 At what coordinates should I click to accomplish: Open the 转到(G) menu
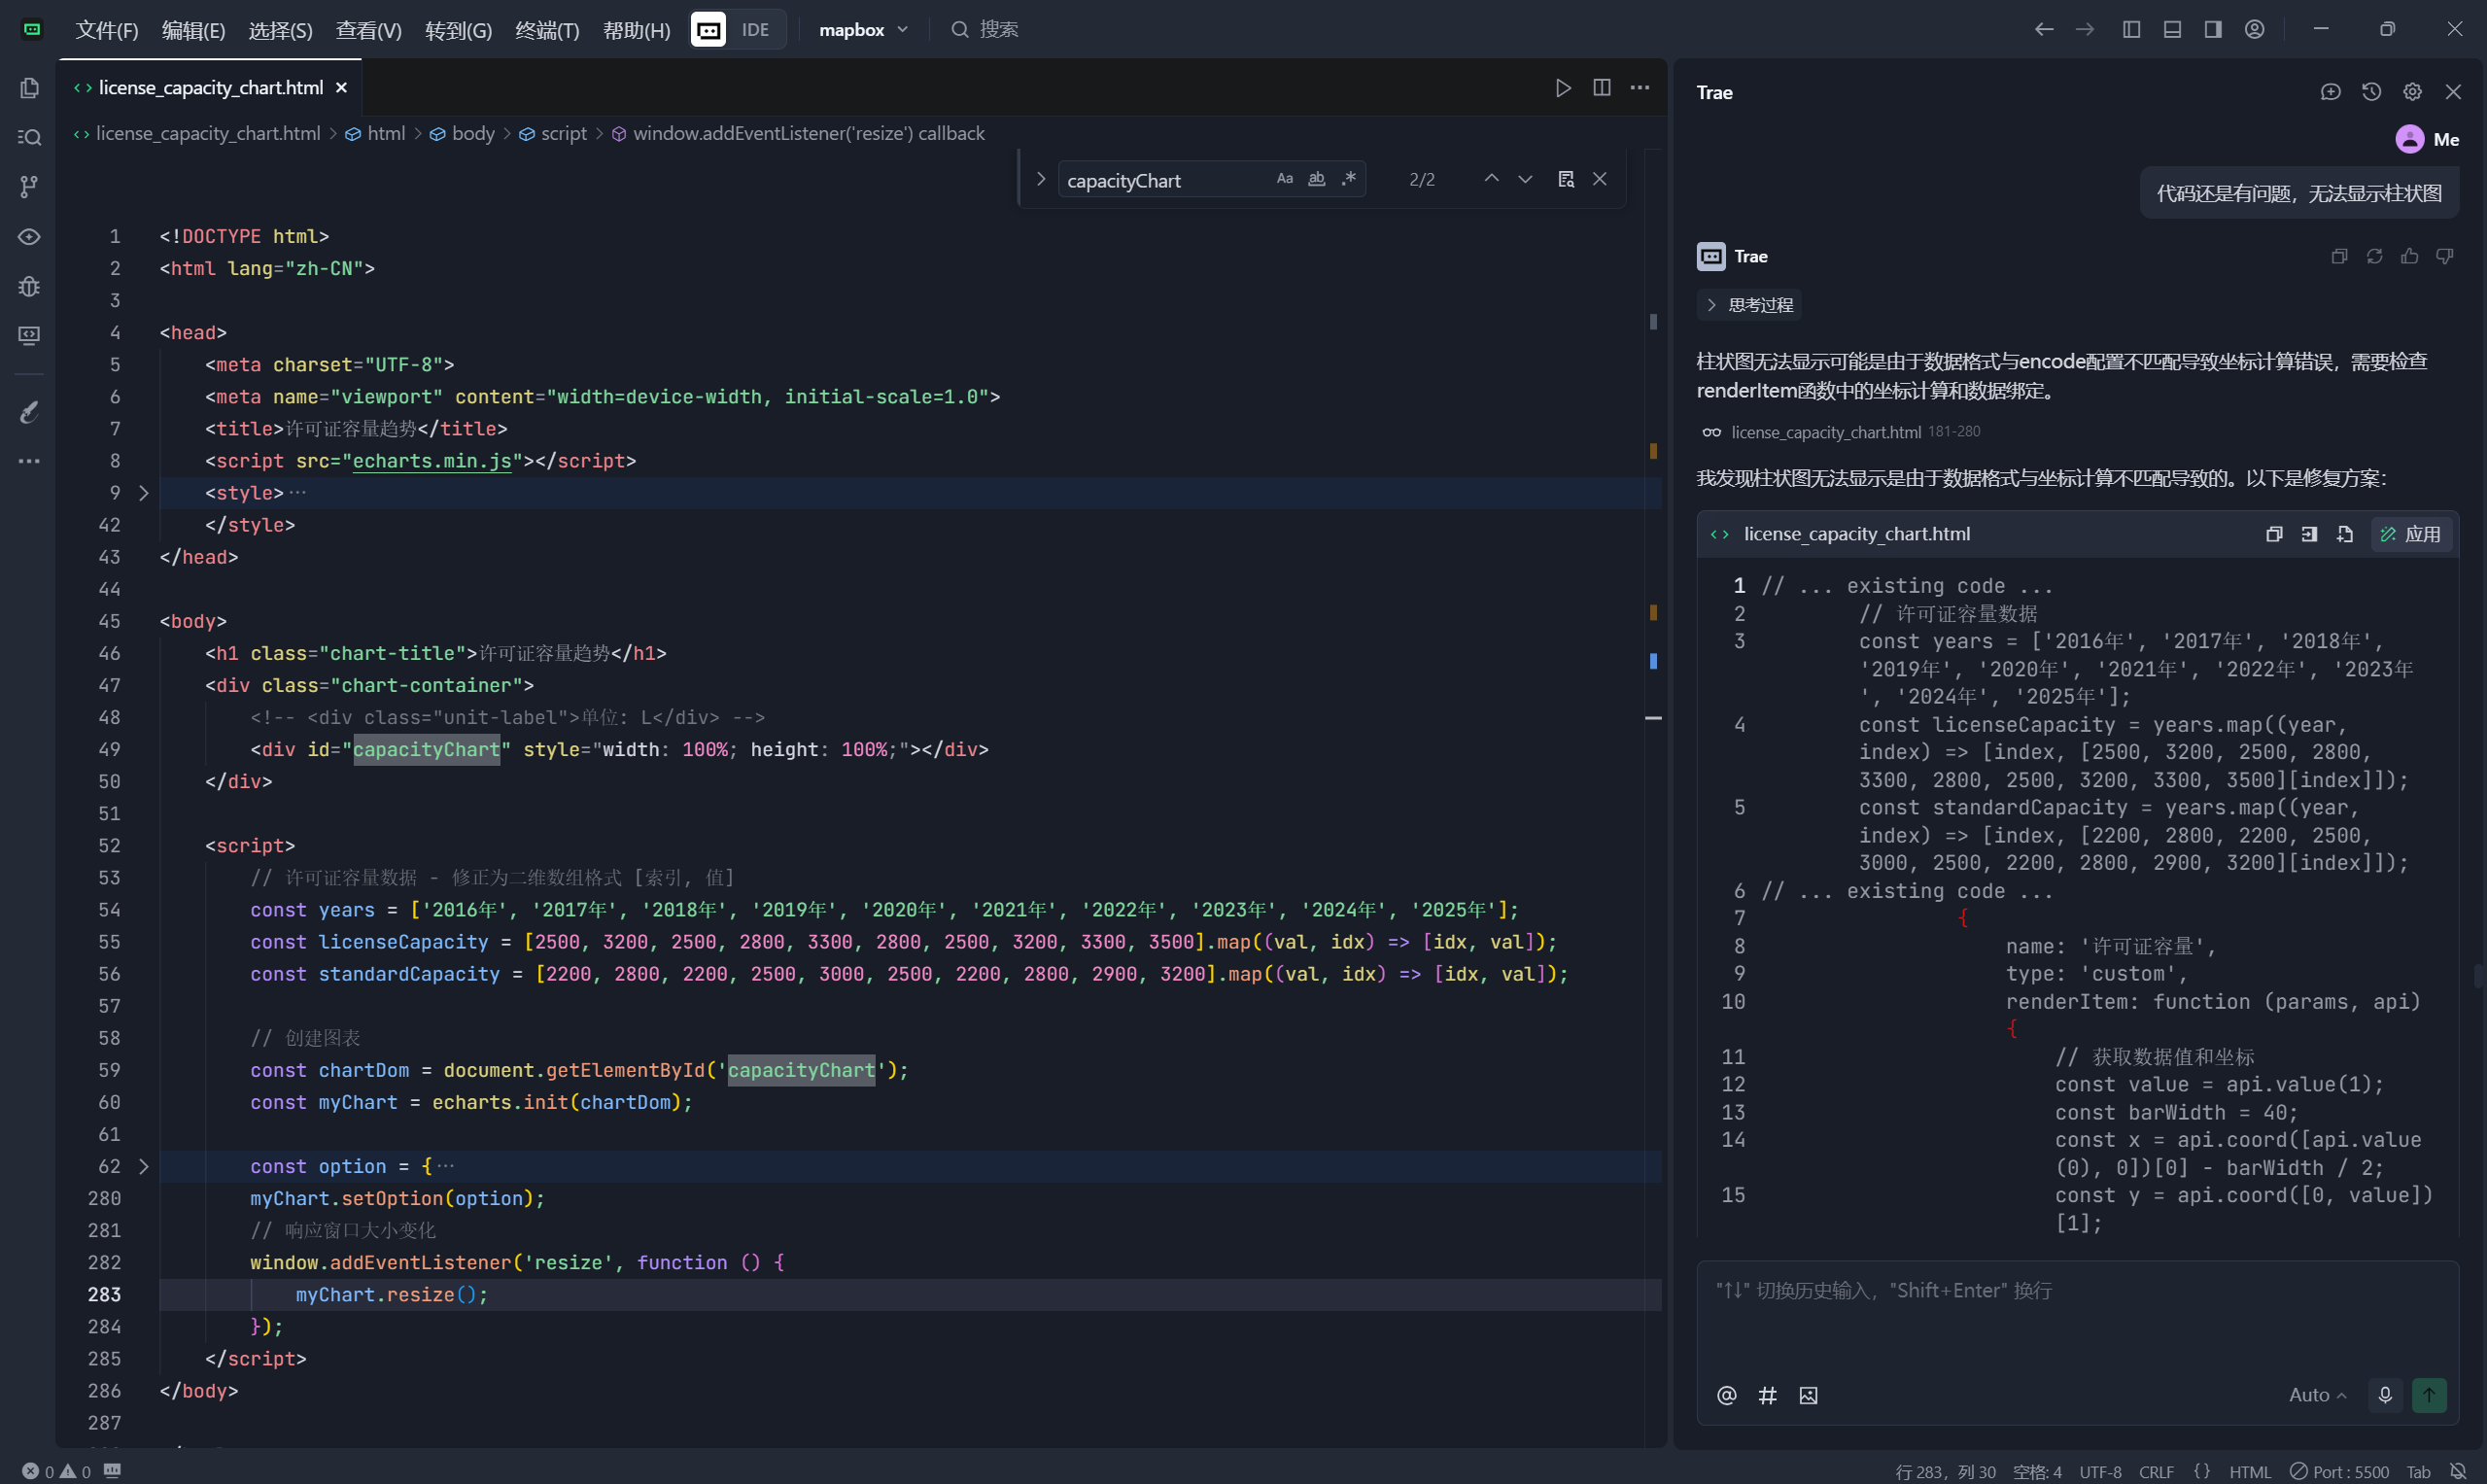tap(458, 30)
